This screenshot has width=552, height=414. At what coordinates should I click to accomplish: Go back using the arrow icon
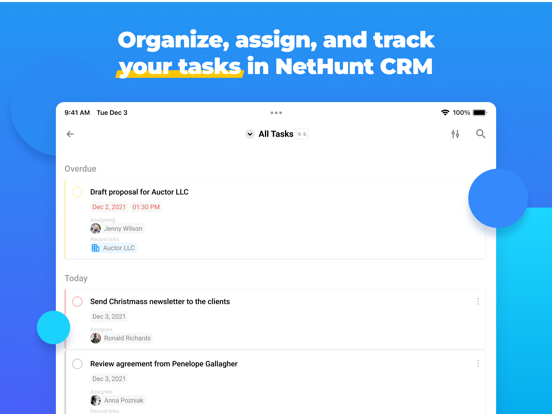(x=70, y=134)
